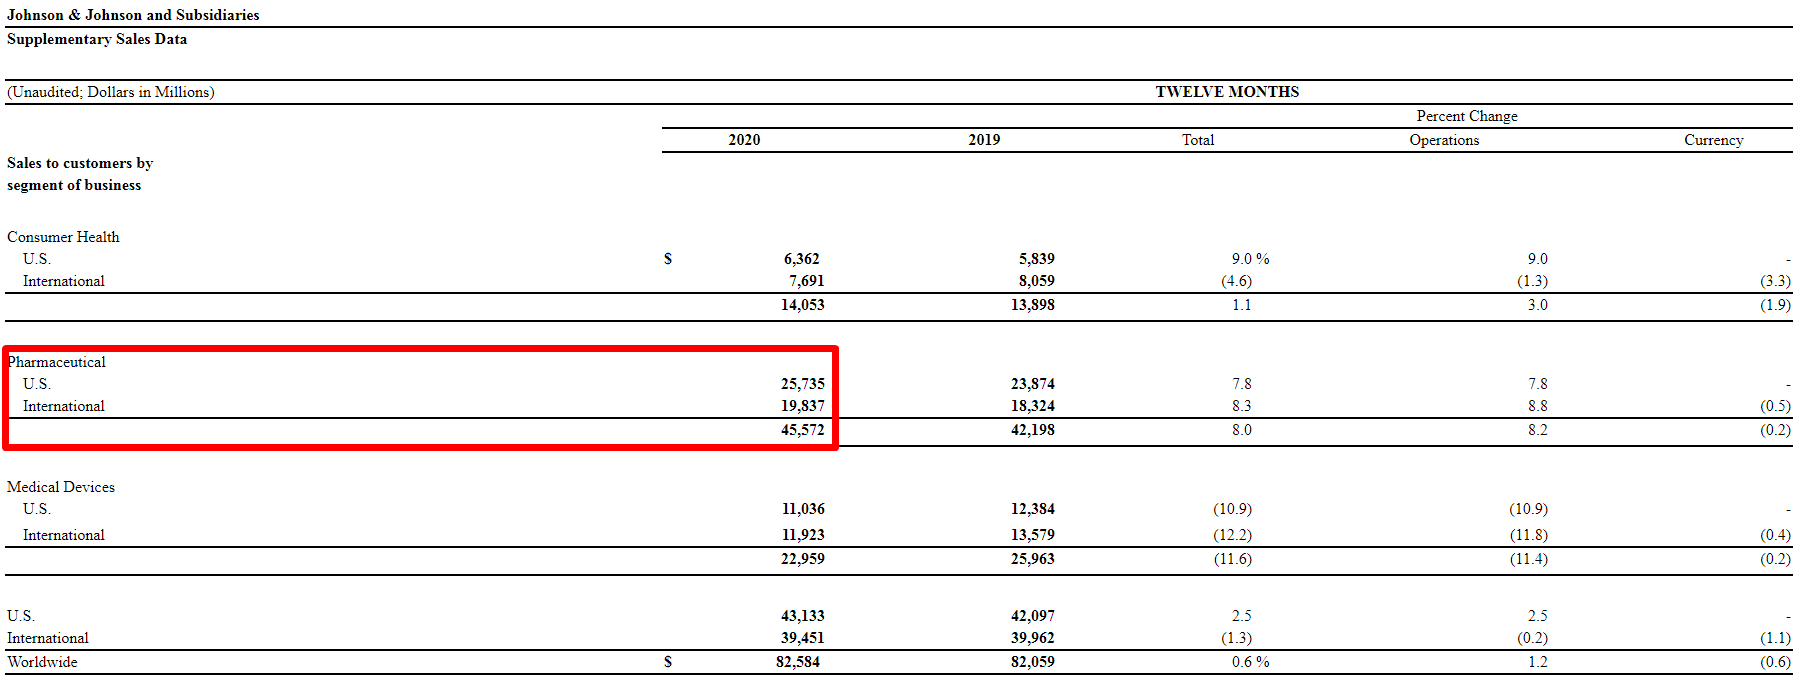Select the '8.2' operations change cell

click(x=1538, y=430)
